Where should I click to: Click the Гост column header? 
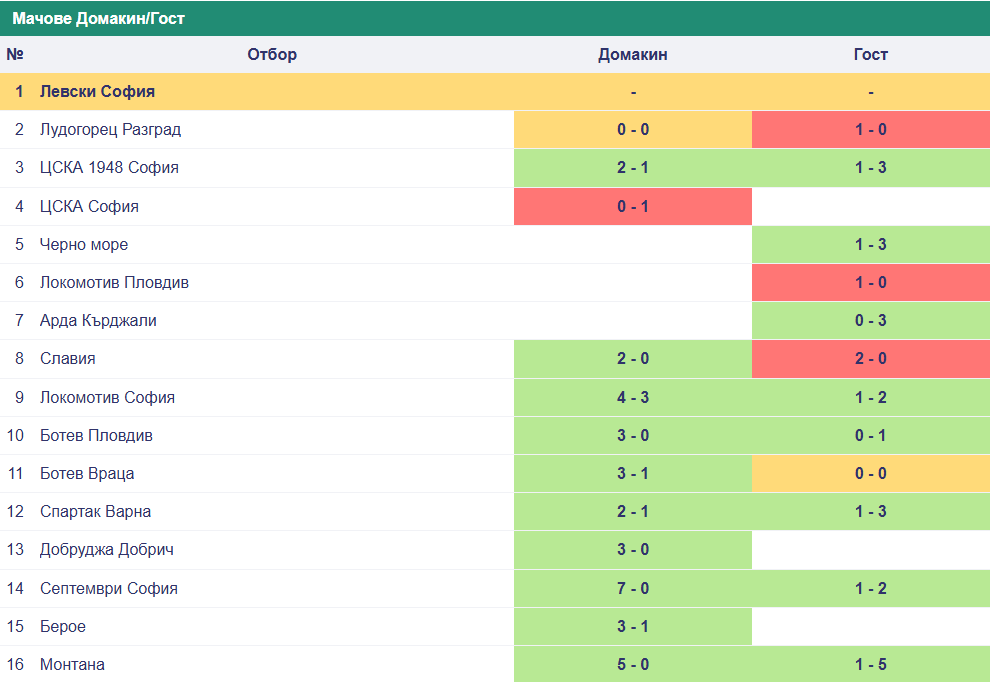[x=871, y=54]
